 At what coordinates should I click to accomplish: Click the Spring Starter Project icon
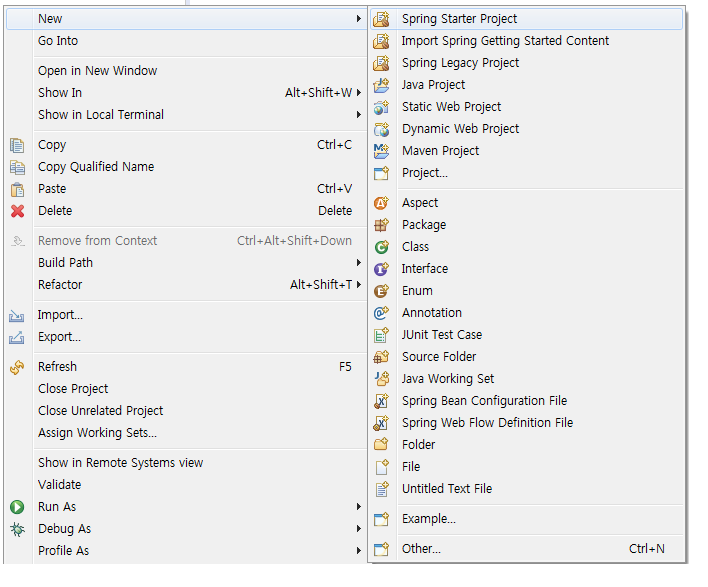pos(381,19)
